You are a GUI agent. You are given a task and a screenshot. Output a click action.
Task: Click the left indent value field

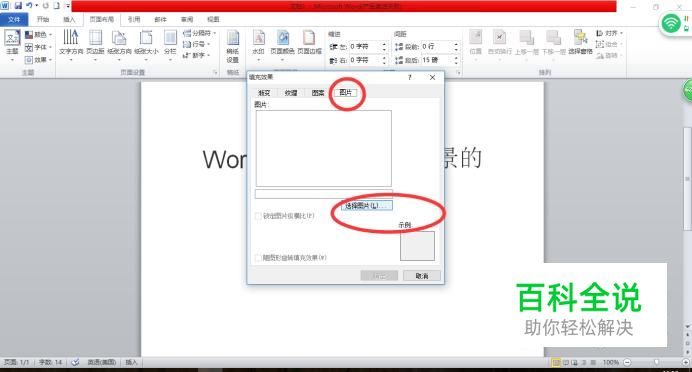click(365, 46)
